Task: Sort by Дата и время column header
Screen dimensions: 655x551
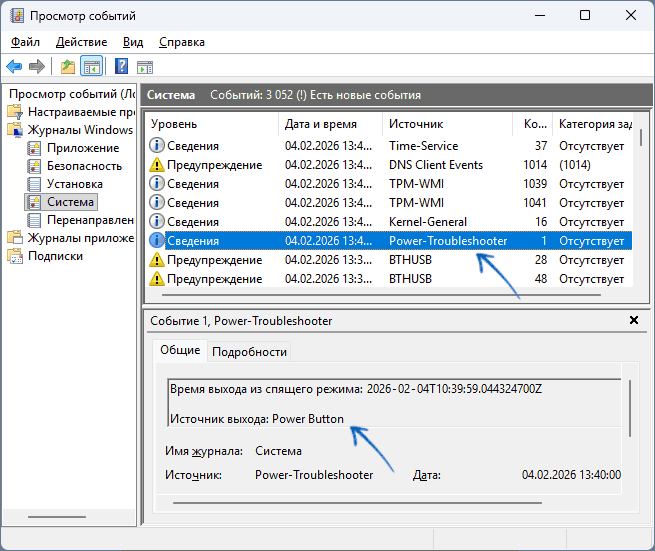Action: 318,124
